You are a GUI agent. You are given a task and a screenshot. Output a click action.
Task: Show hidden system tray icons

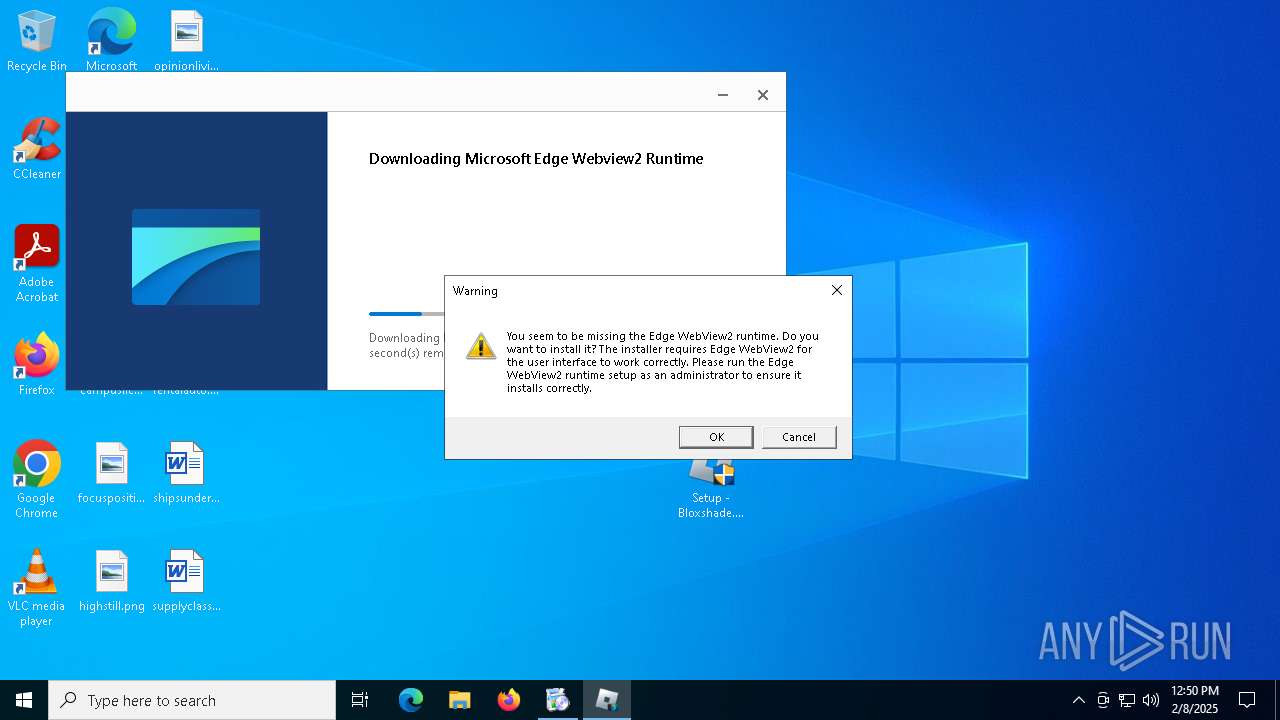click(1078, 700)
